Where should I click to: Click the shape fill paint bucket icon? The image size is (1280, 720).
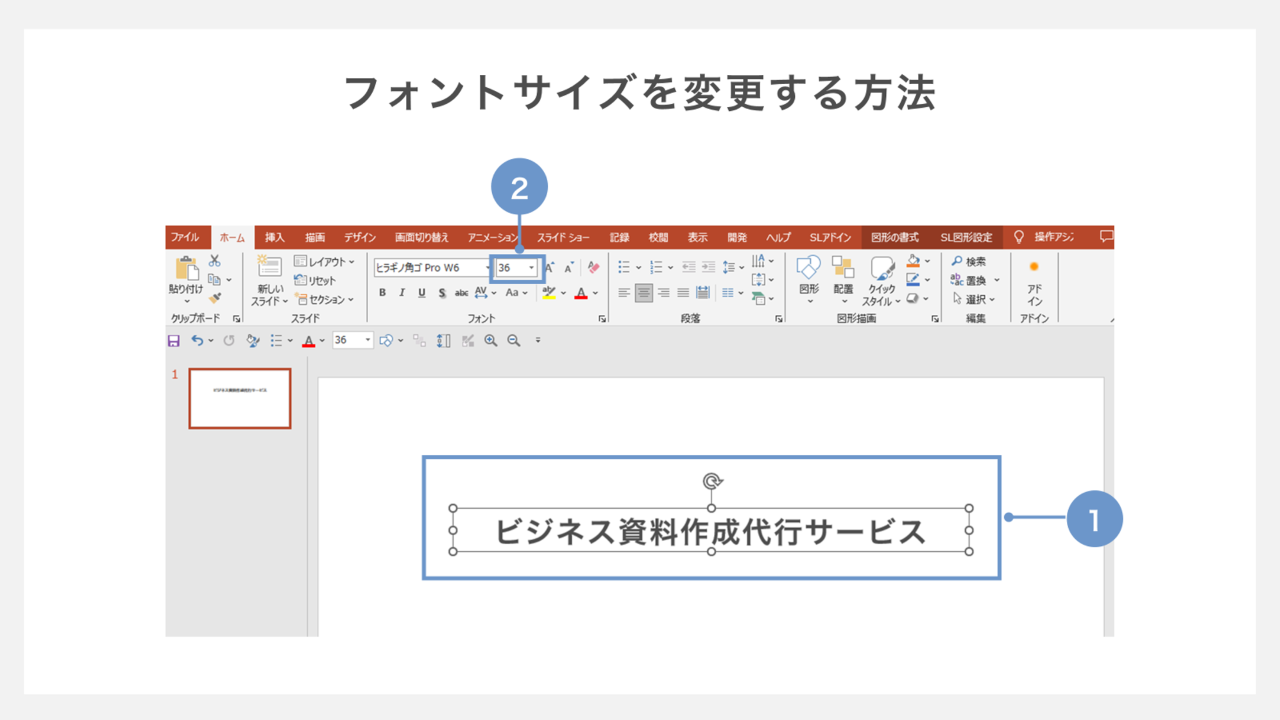[x=913, y=261]
